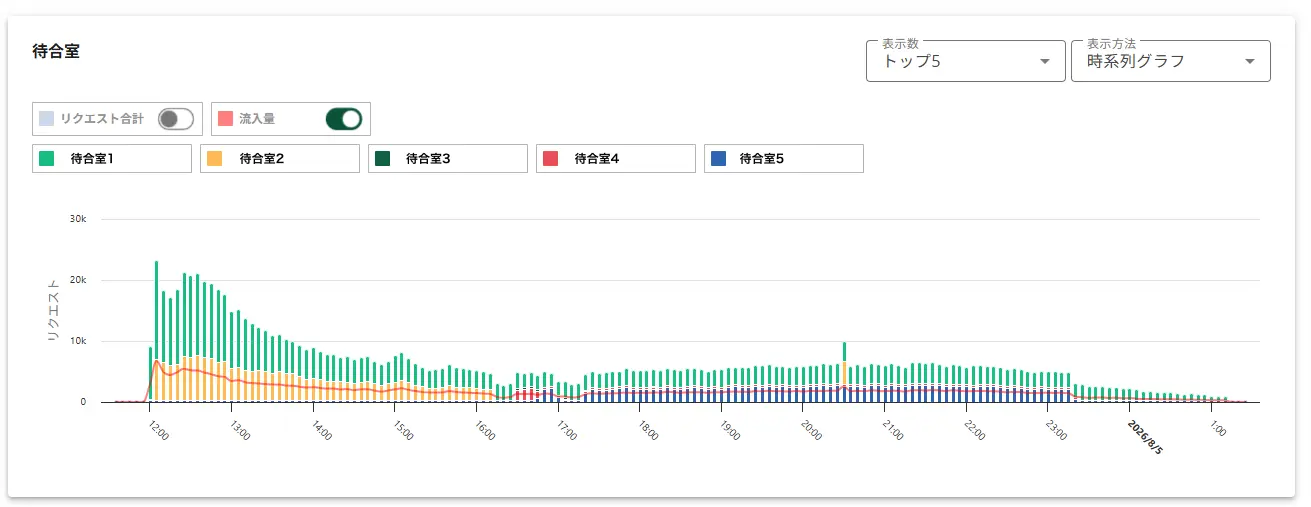Click the red 待合室4 color swatch

tap(550, 158)
